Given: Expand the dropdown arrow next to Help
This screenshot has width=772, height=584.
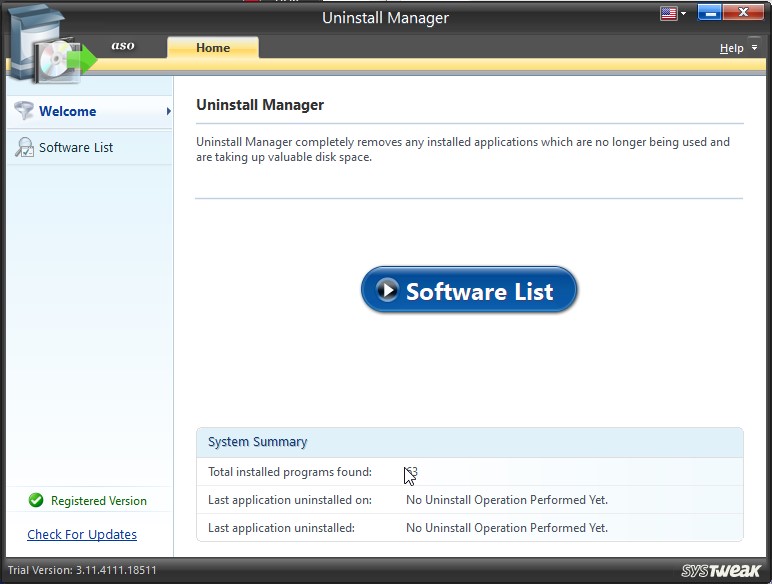Looking at the screenshot, I should click(x=752, y=49).
